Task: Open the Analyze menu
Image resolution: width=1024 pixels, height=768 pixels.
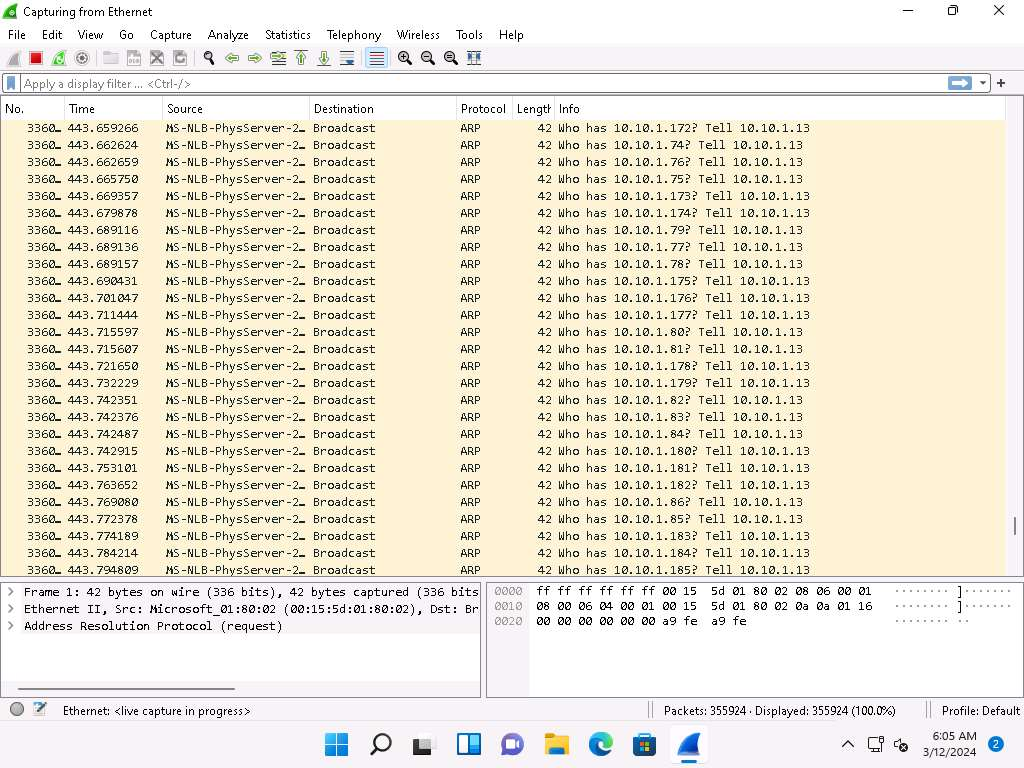Action: (x=228, y=35)
